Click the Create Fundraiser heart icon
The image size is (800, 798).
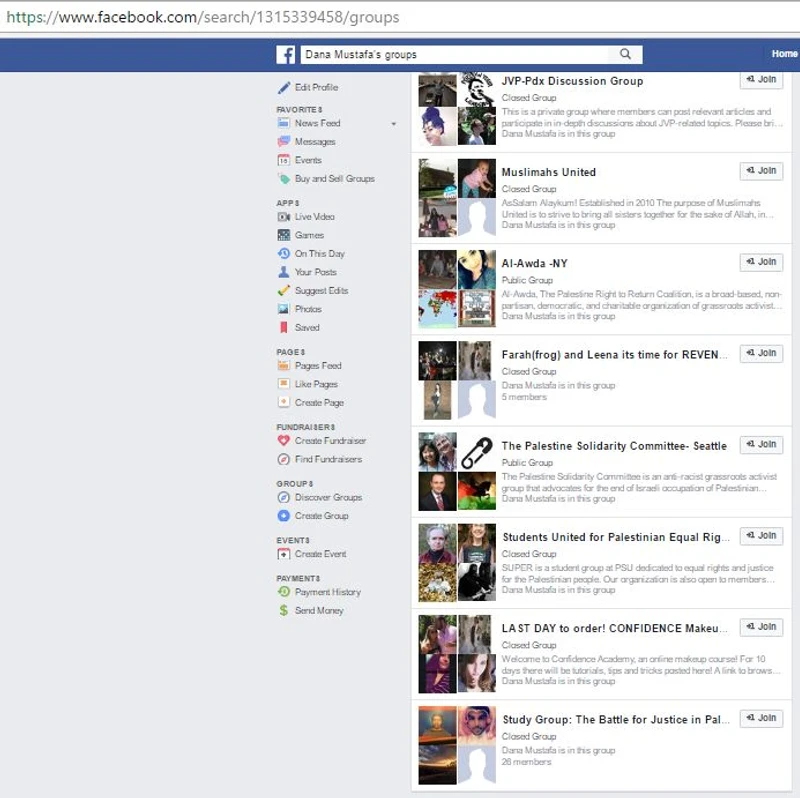point(284,440)
